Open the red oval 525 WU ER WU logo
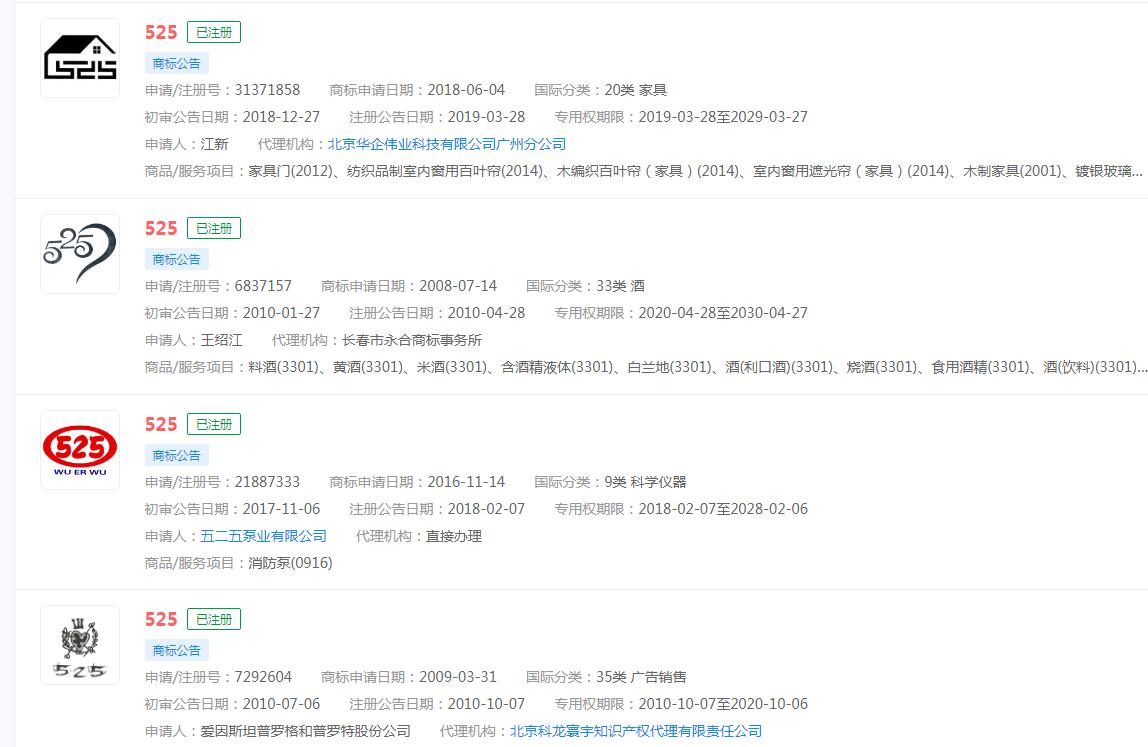The image size is (1148, 747). (80, 450)
